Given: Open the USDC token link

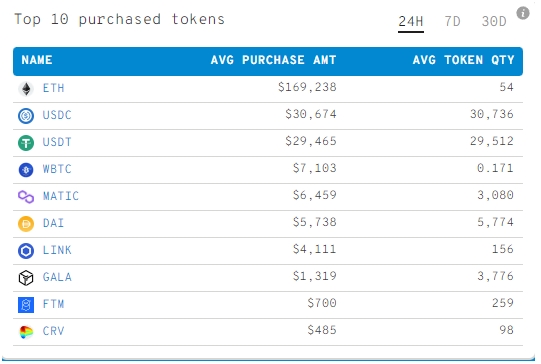Looking at the screenshot, I should pos(57,115).
